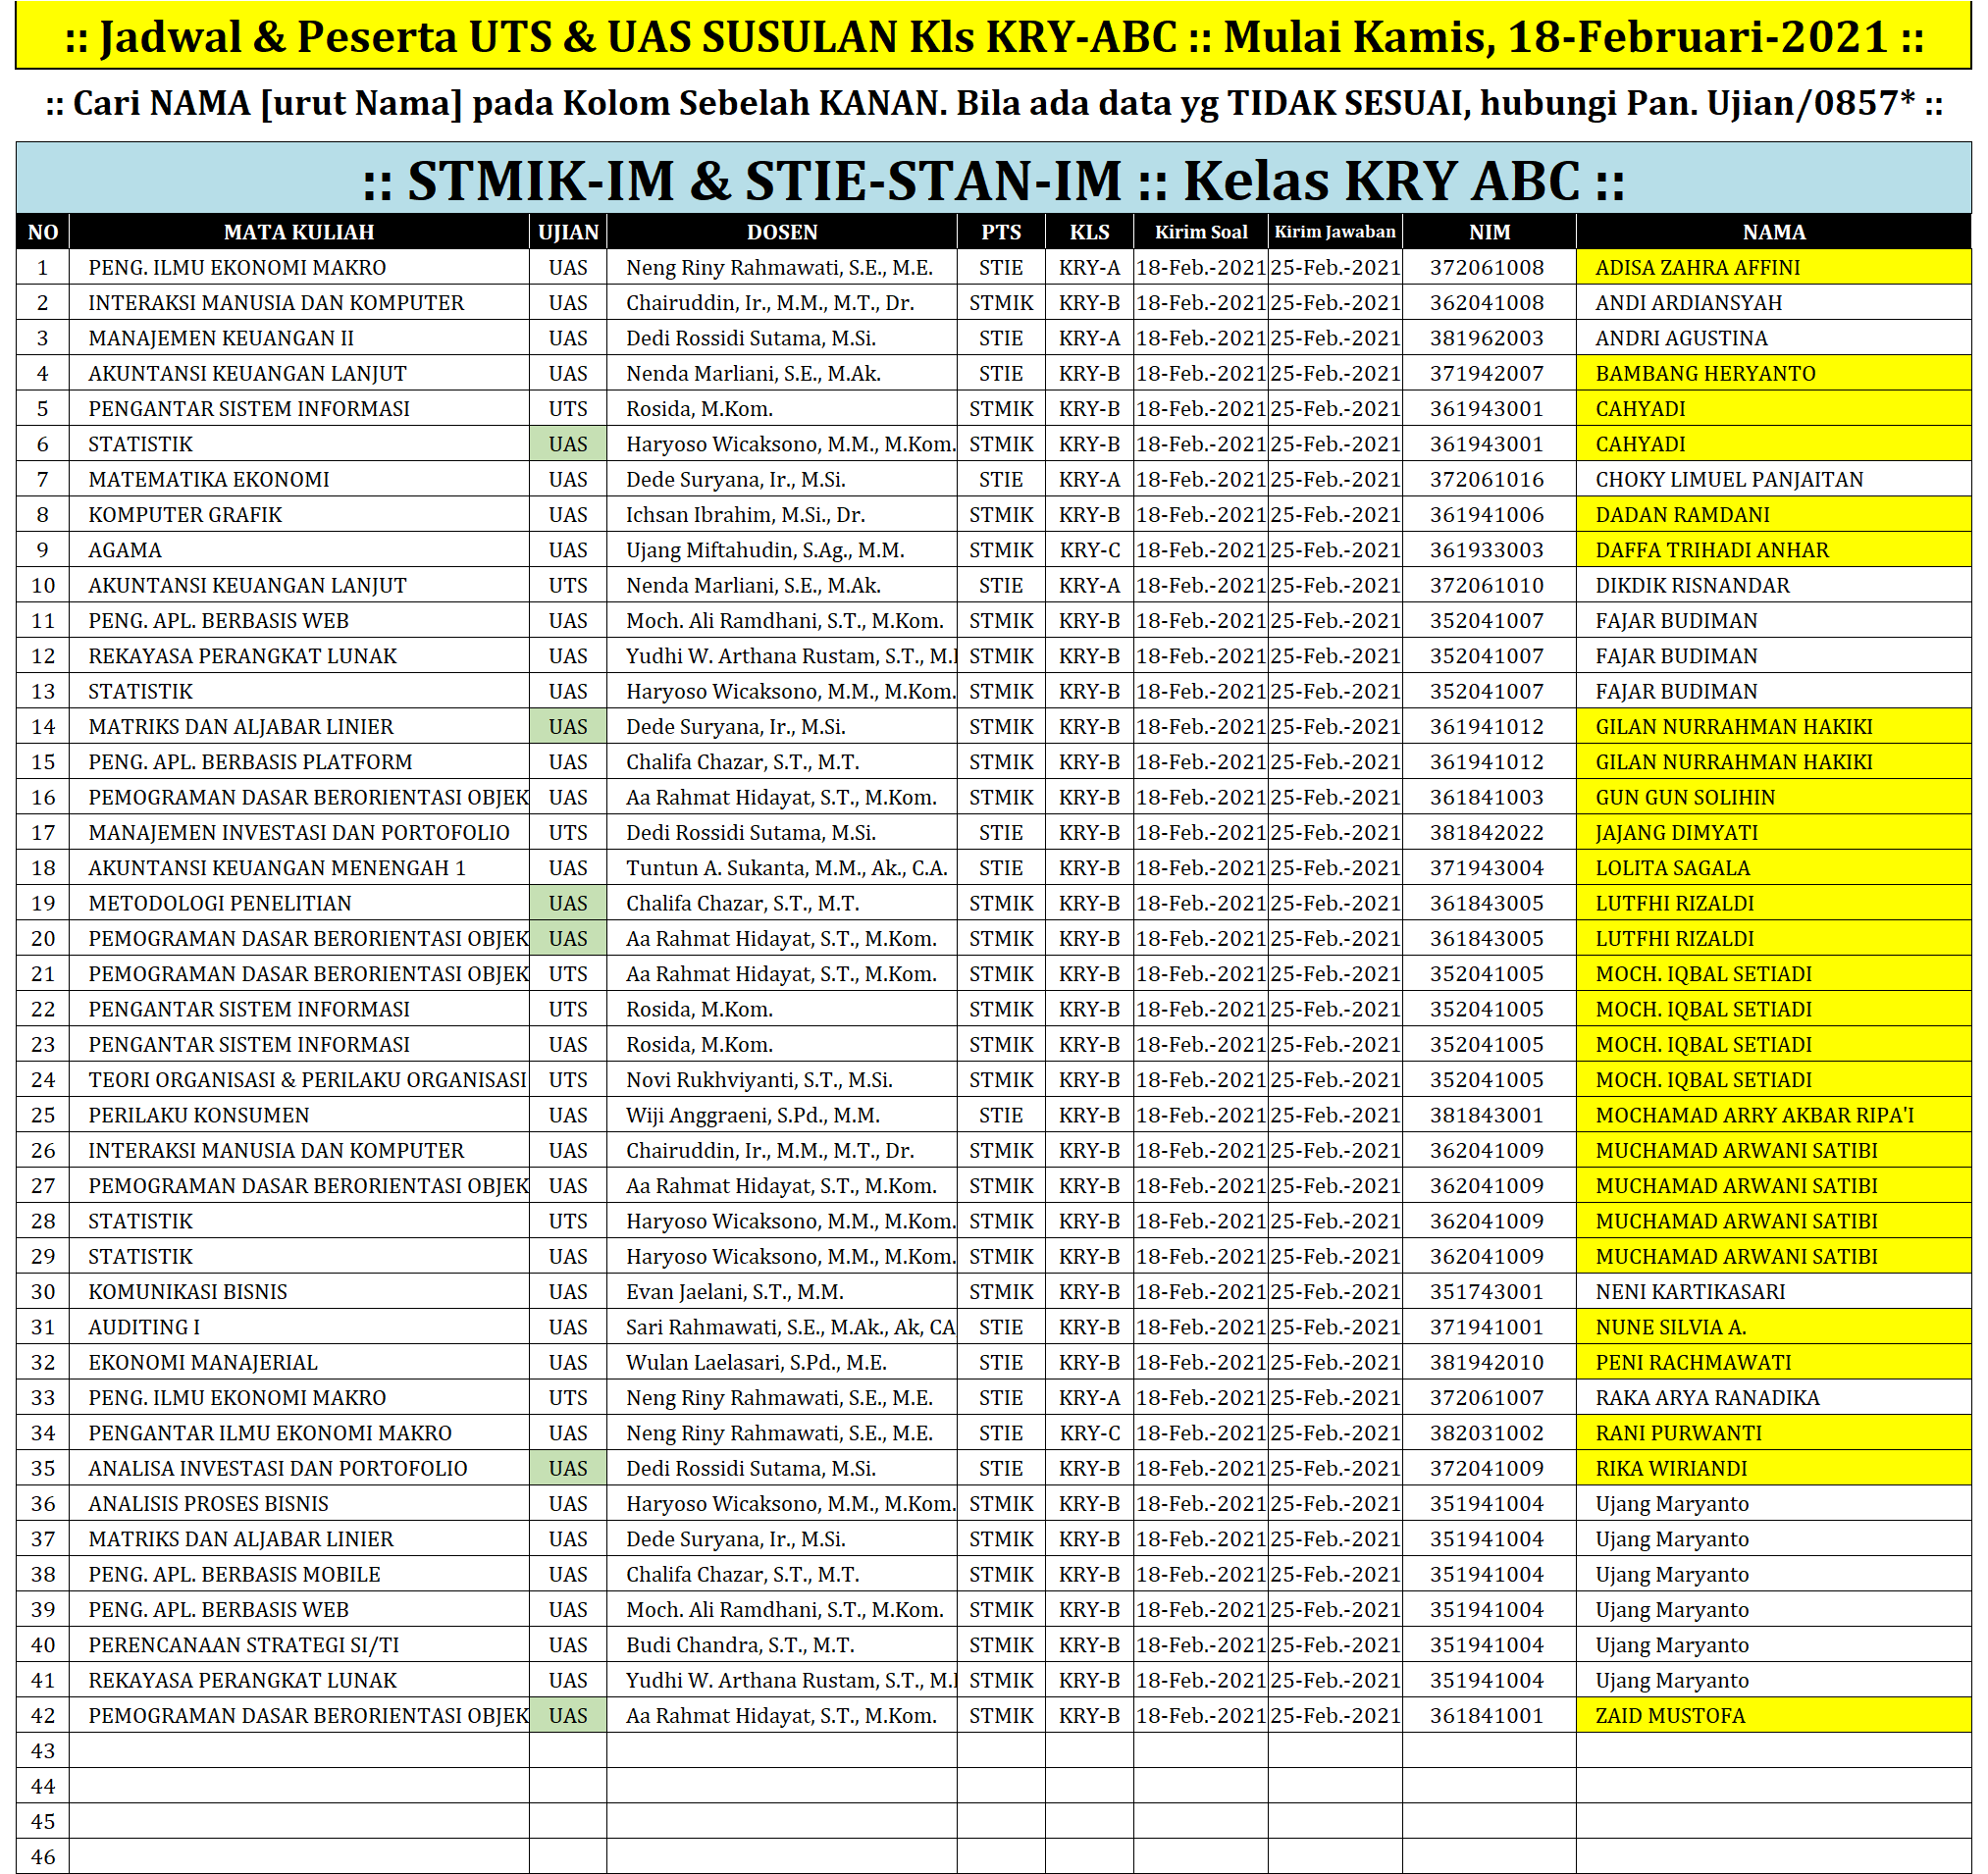Viewport: 1988px width, 1874px height.
Task: Click the course PENG. APL. BERBASIS MOBILE
Action: (x=234, y=1575)
